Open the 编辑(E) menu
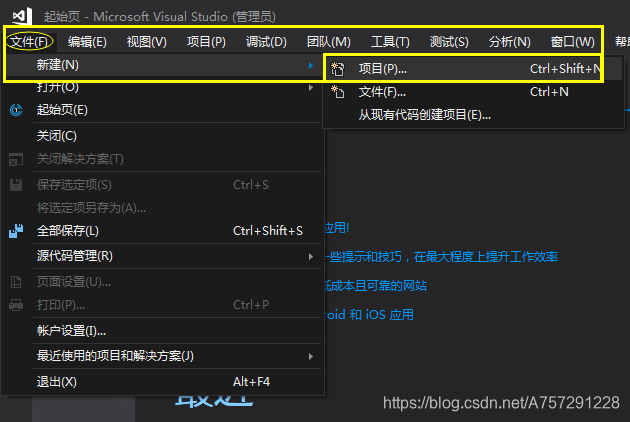 click(87, 41)
